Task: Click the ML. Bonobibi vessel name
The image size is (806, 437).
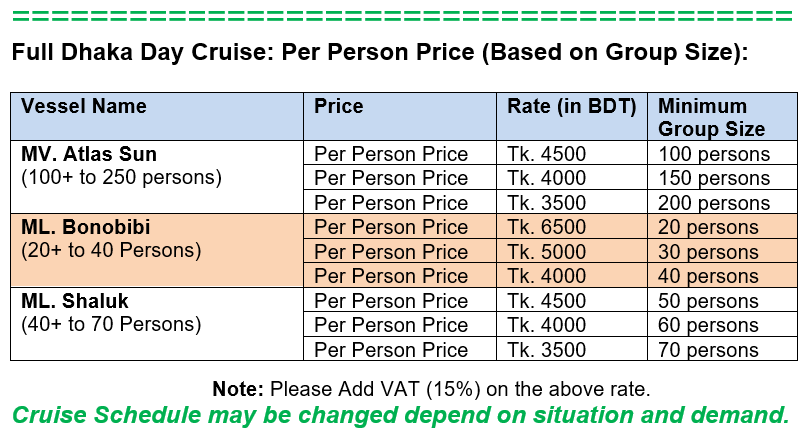Action: [86, 227]
